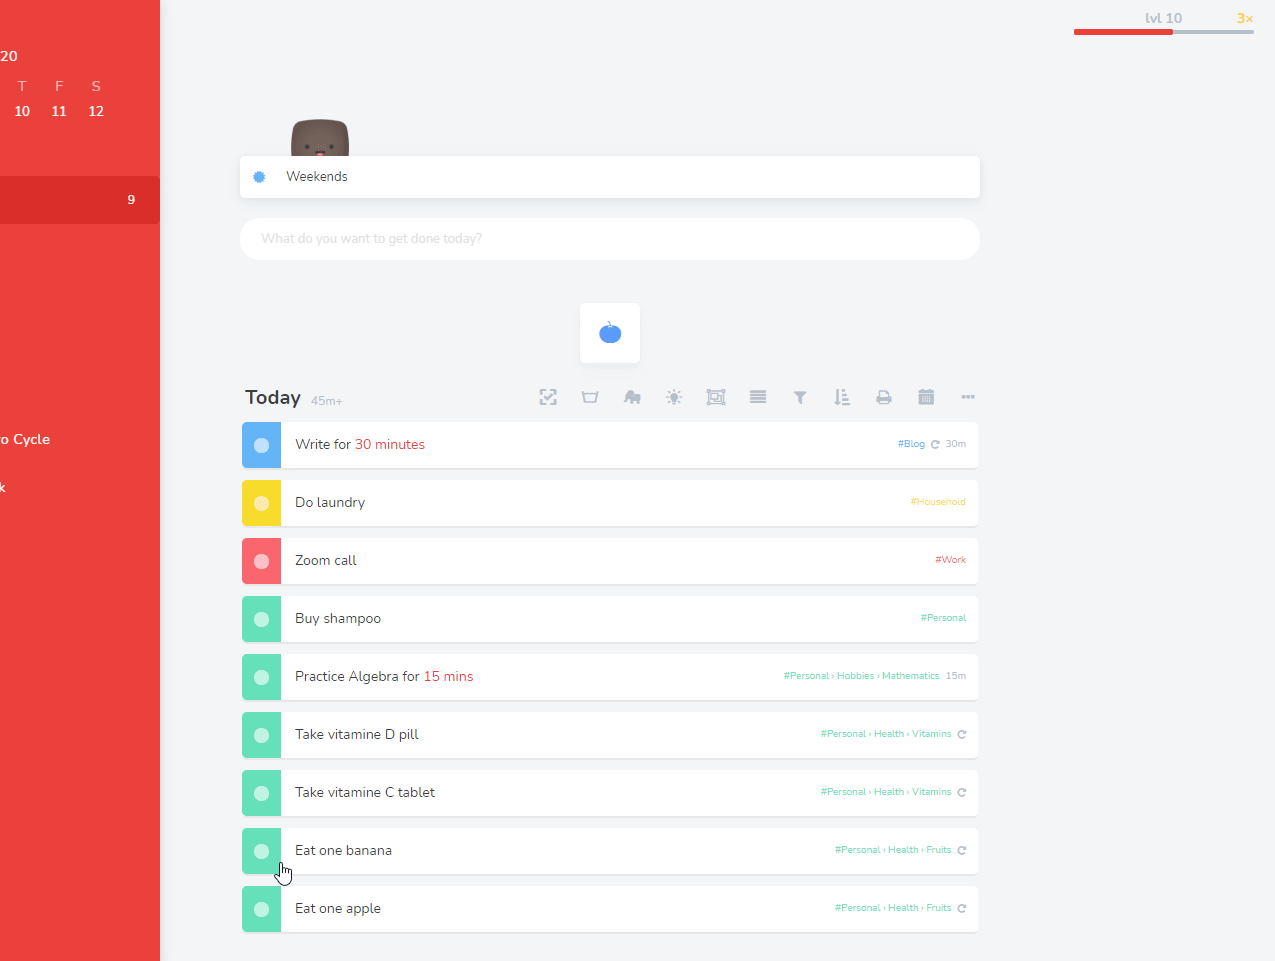Click recurring icon on Take vitamine D pill
This screenshot has width=1275, height=961.
(x=962, y=734)
